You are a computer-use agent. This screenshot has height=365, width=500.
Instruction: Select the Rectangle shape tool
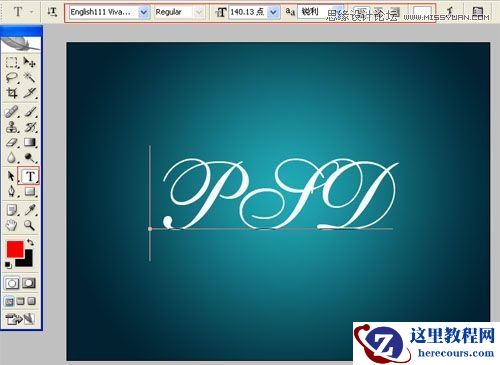click(30, 192)
